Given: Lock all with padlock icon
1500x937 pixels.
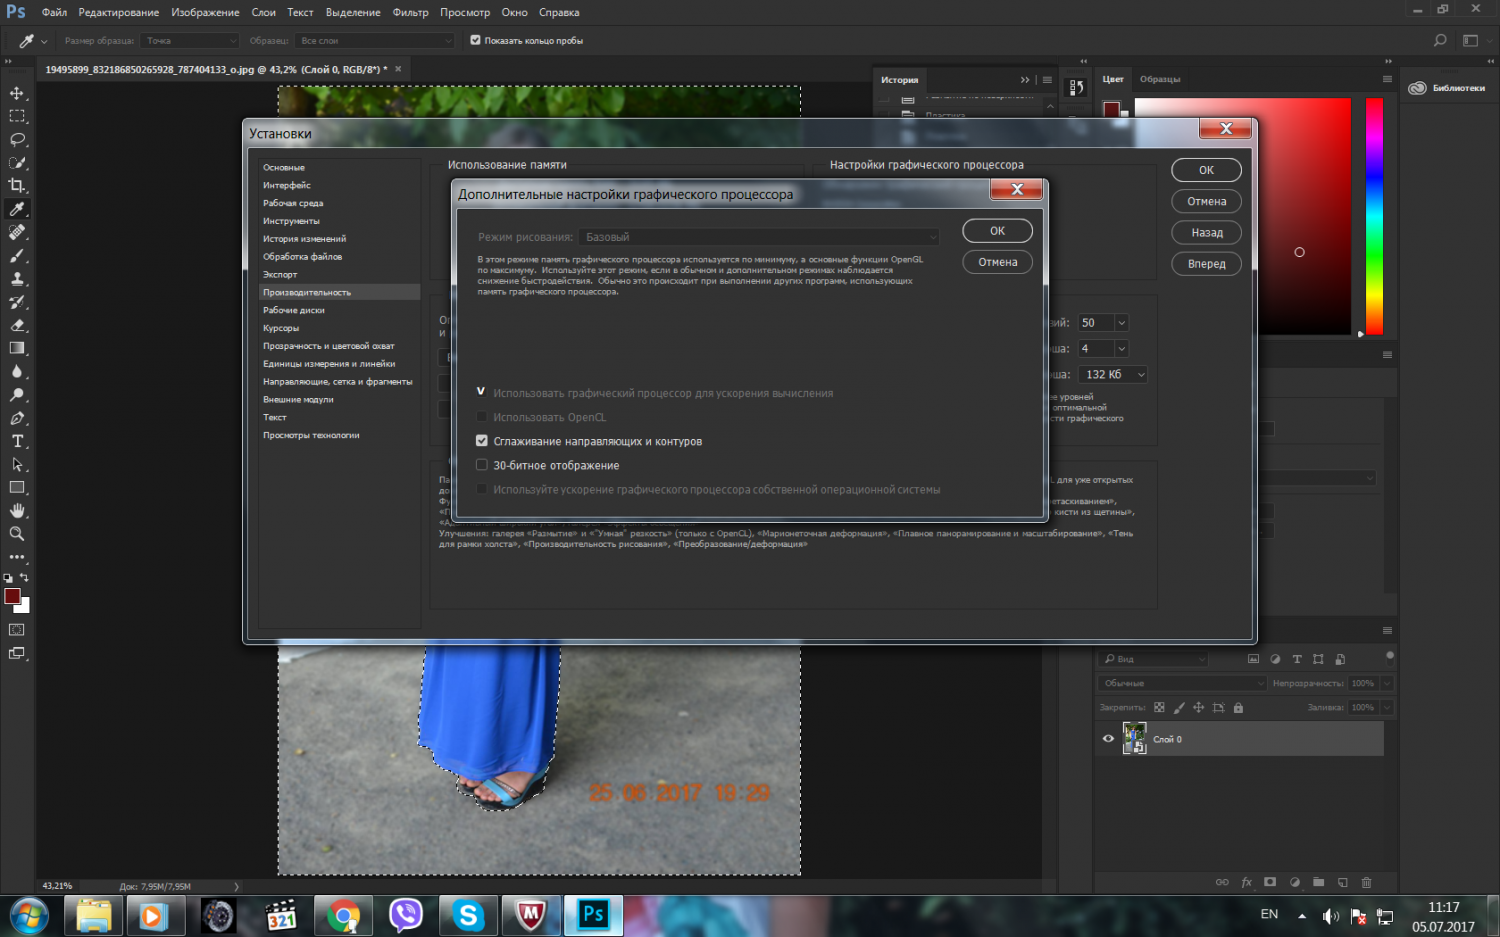Looking at the screenshot, I should pos(1238,707).
